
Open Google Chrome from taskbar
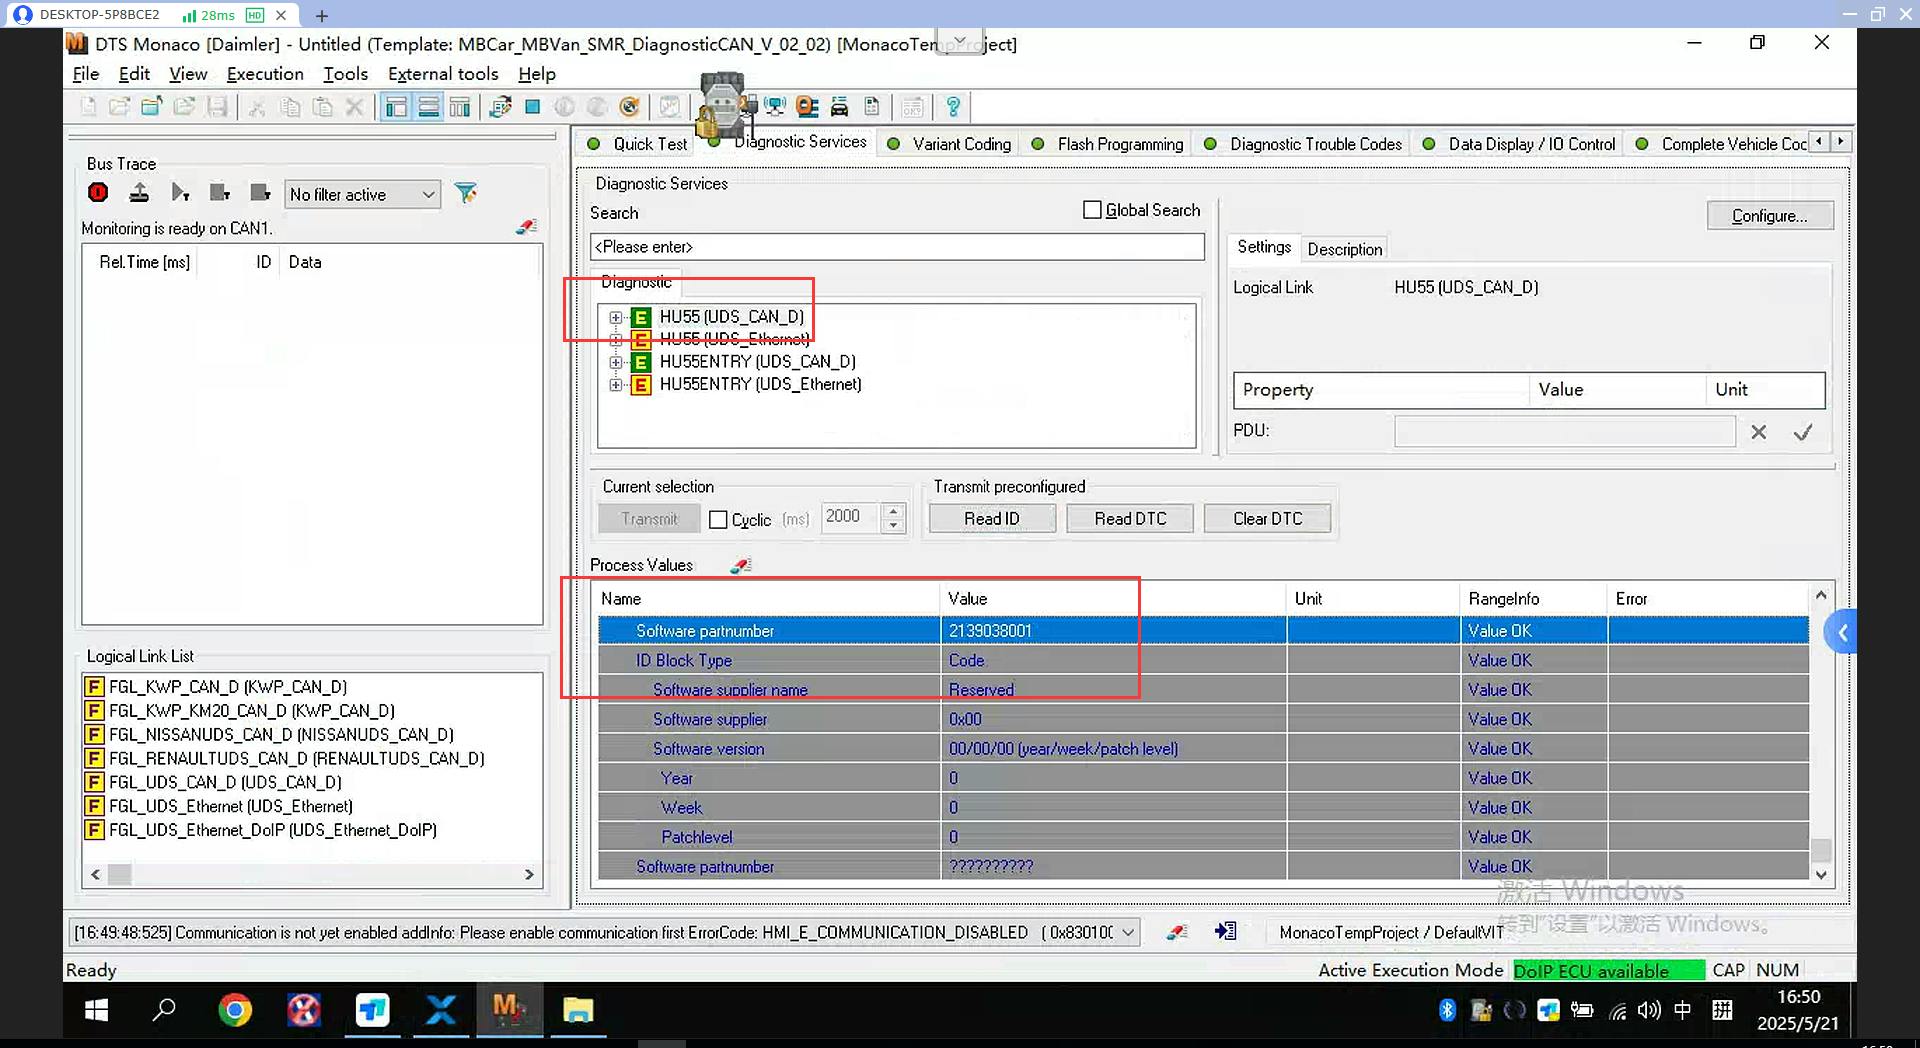tap(235, 1011)
